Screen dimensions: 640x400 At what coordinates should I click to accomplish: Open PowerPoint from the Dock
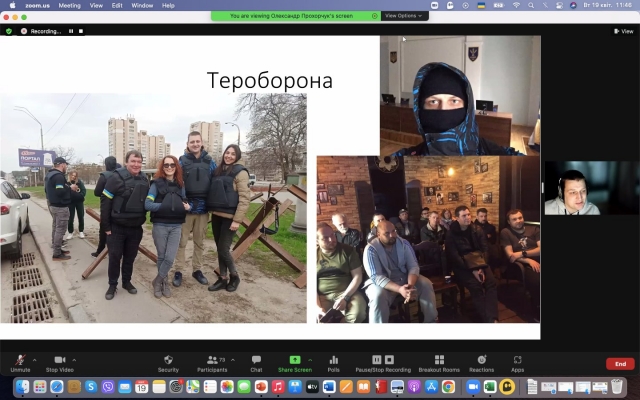pos(261,386)
